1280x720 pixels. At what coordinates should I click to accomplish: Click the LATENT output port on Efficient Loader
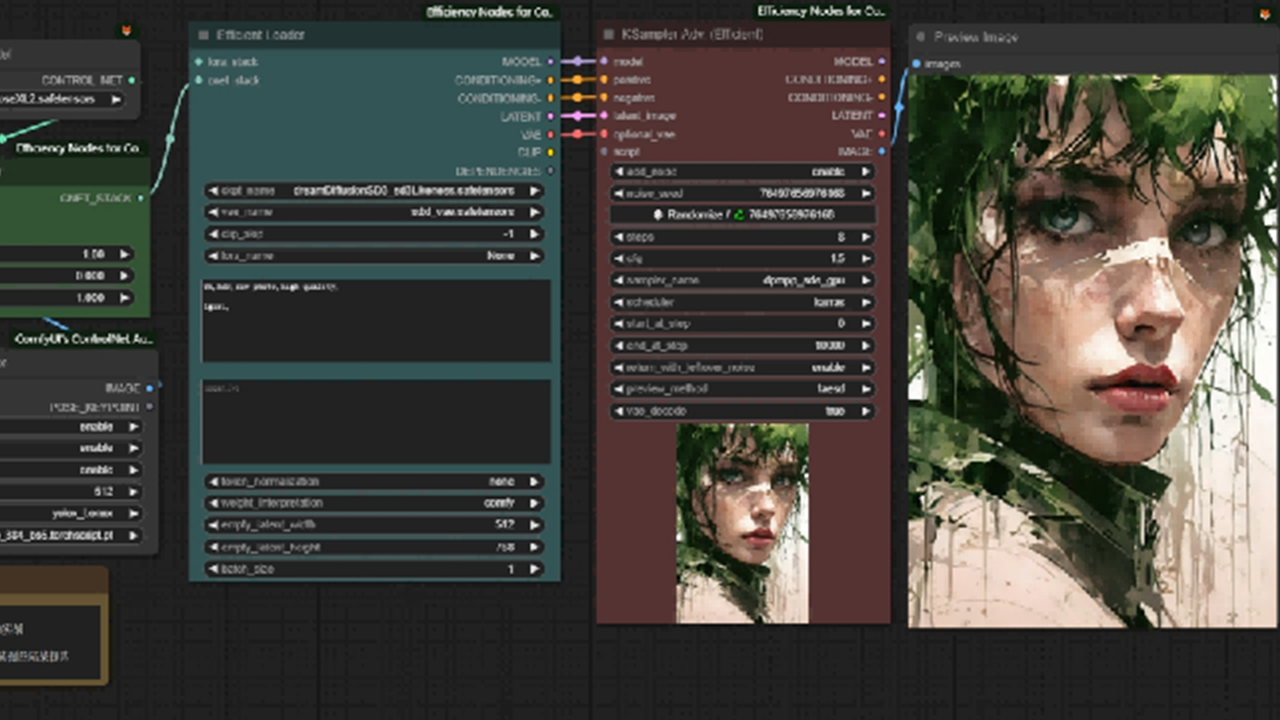(550, 116)
